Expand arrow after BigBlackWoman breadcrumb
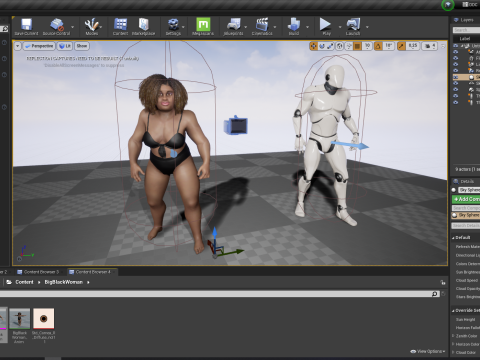This screenshot has height=360, width=480. pos(88,282)
